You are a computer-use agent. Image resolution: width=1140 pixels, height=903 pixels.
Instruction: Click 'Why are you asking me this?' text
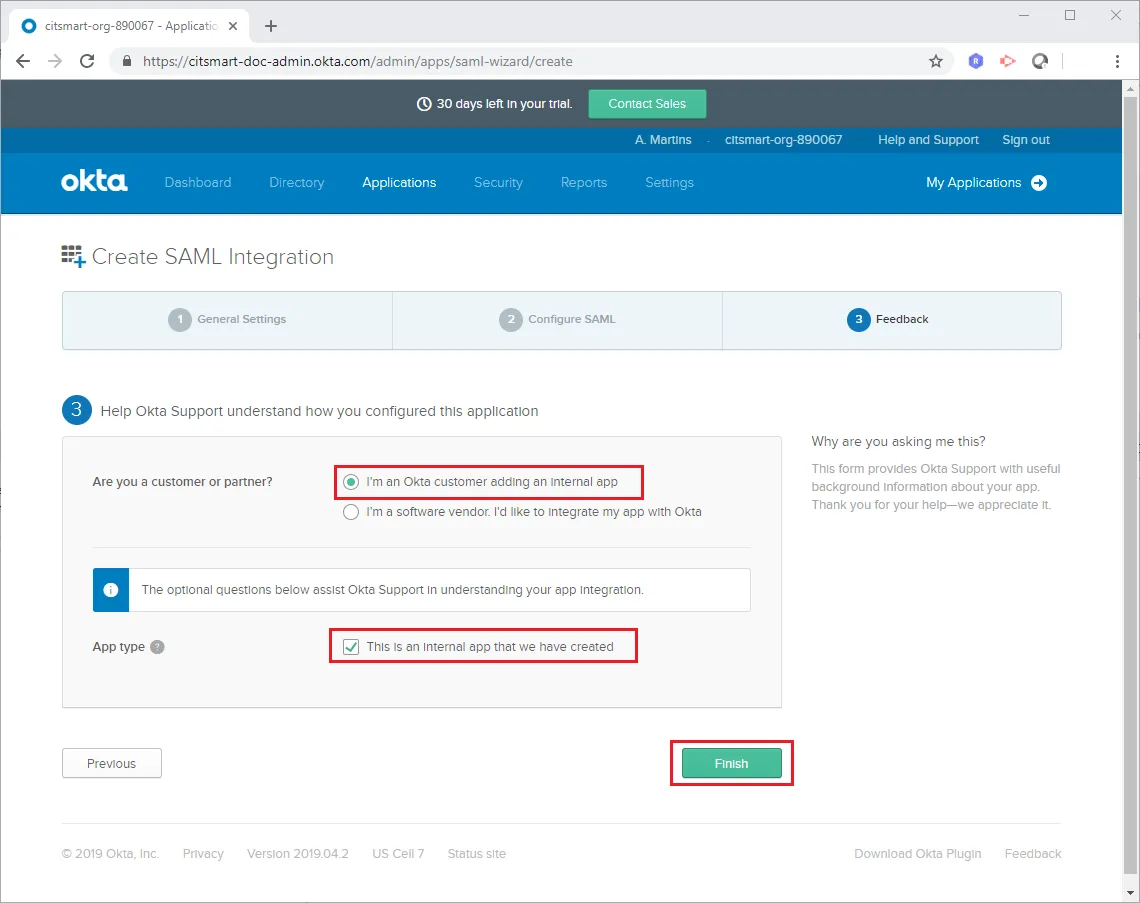click(899, 441)
